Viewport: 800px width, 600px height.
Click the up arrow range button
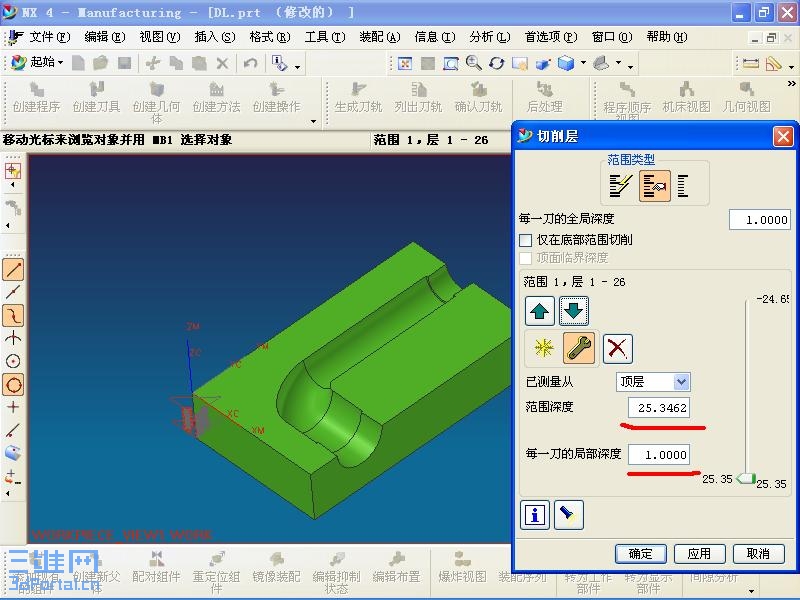click(x=539, y=311)
